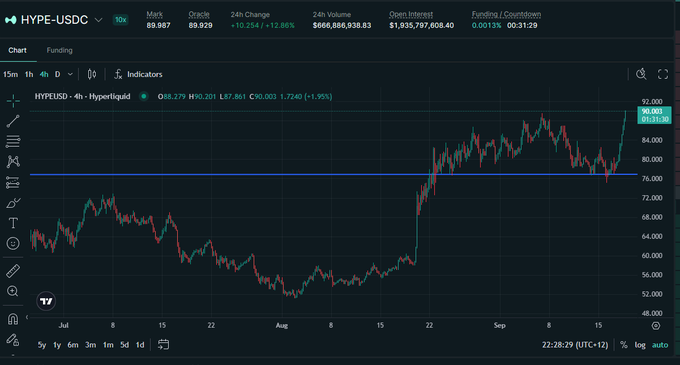Expand the HYPE-USDC pair selector

(x=98, y=20)
